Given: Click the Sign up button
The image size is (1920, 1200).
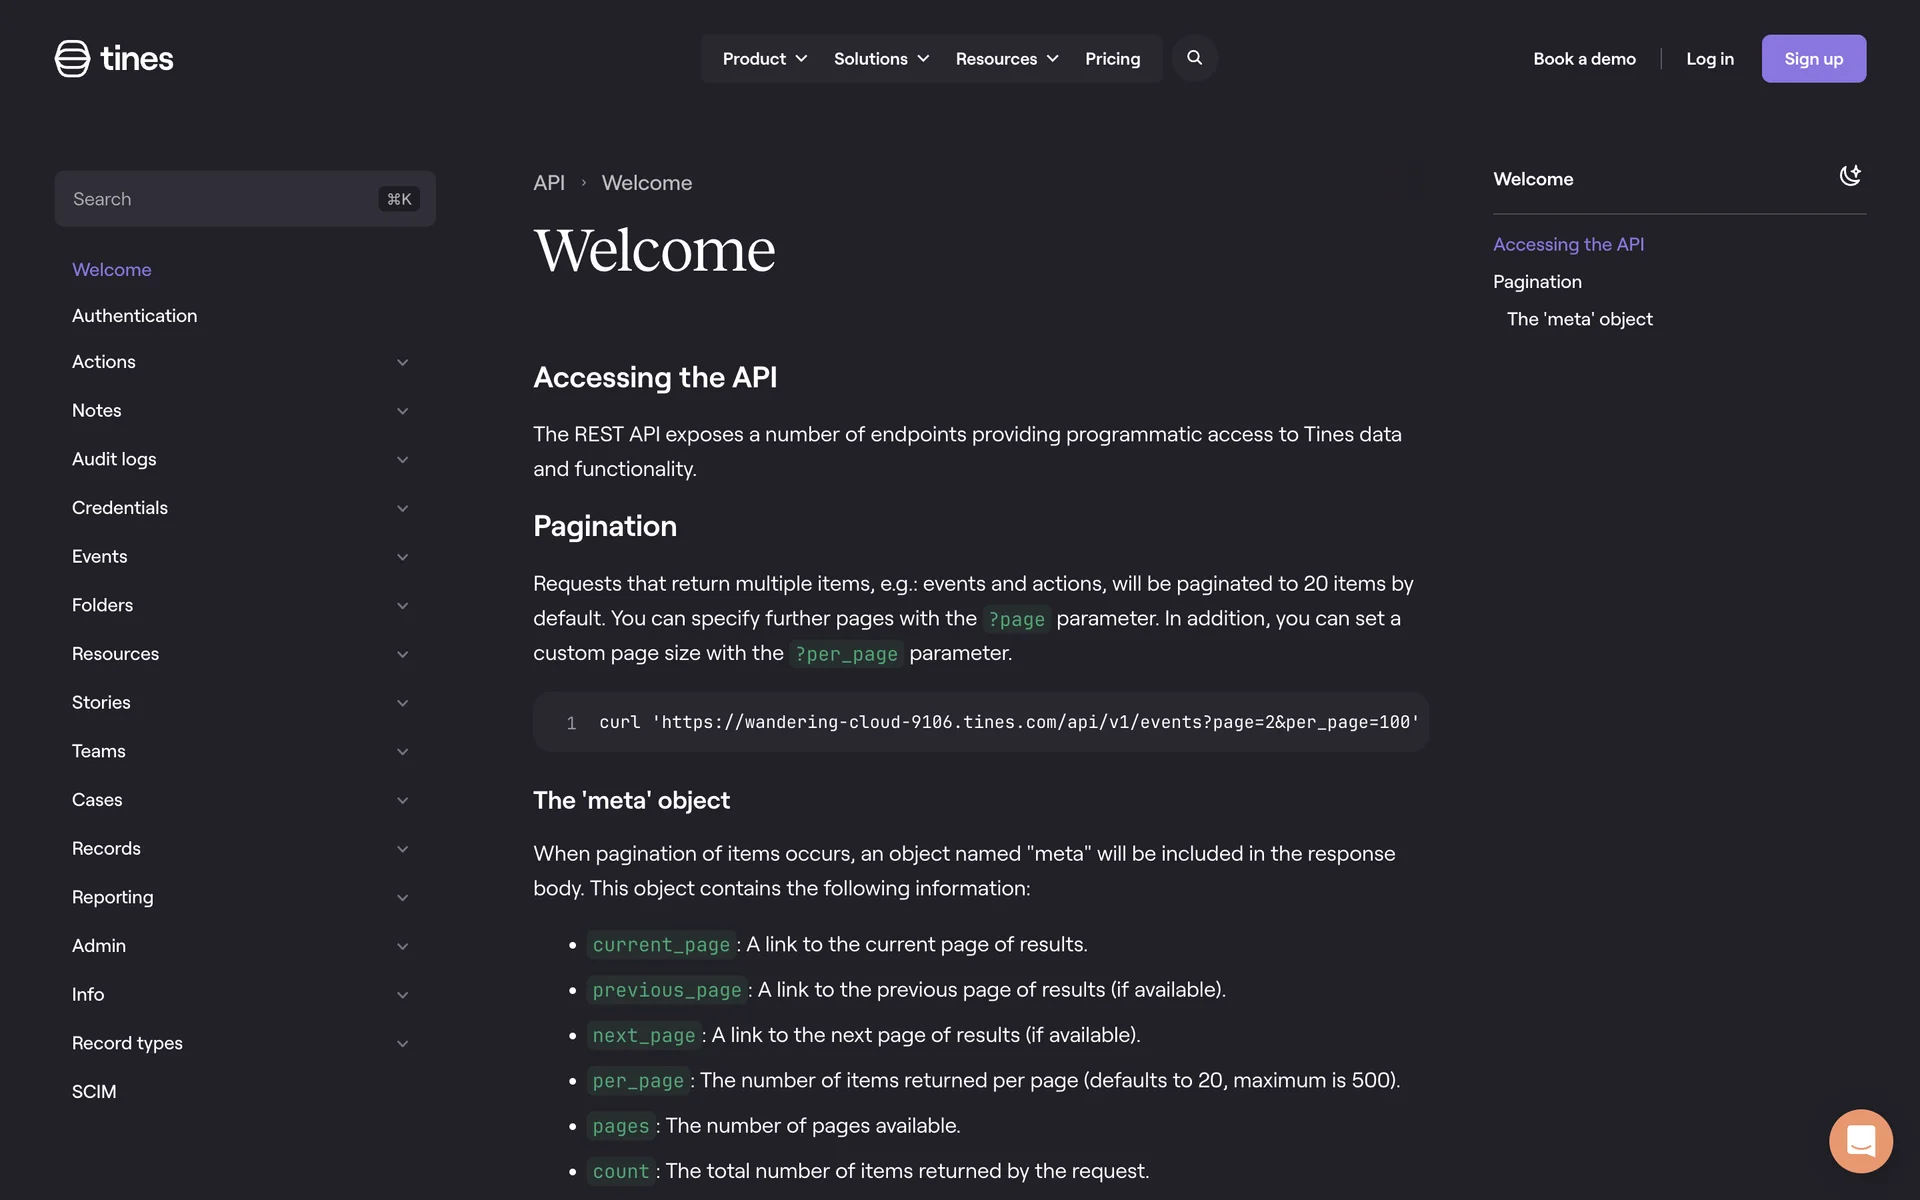Looking at the screenshot, I should coord(1813,59).
